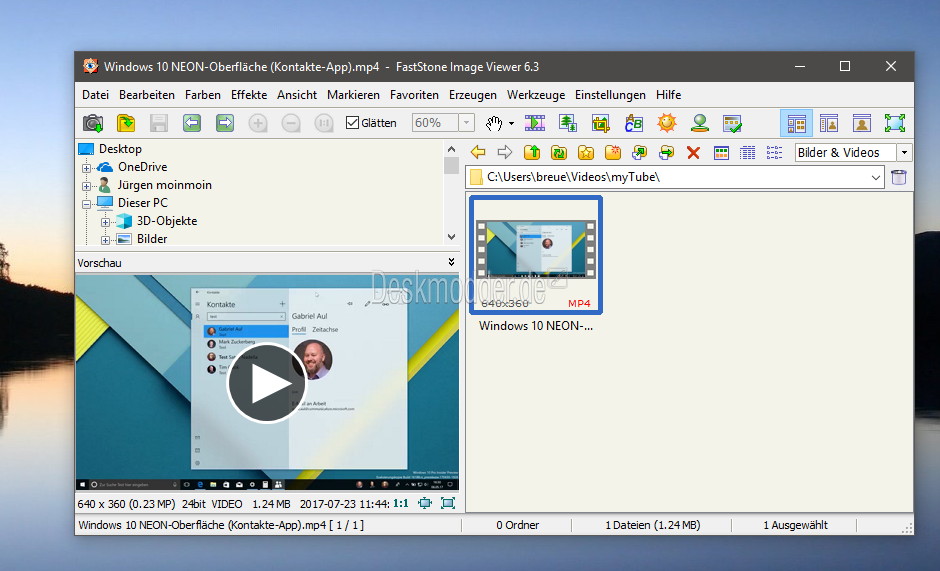Open favorites folder star icon

tap(586, 152)
